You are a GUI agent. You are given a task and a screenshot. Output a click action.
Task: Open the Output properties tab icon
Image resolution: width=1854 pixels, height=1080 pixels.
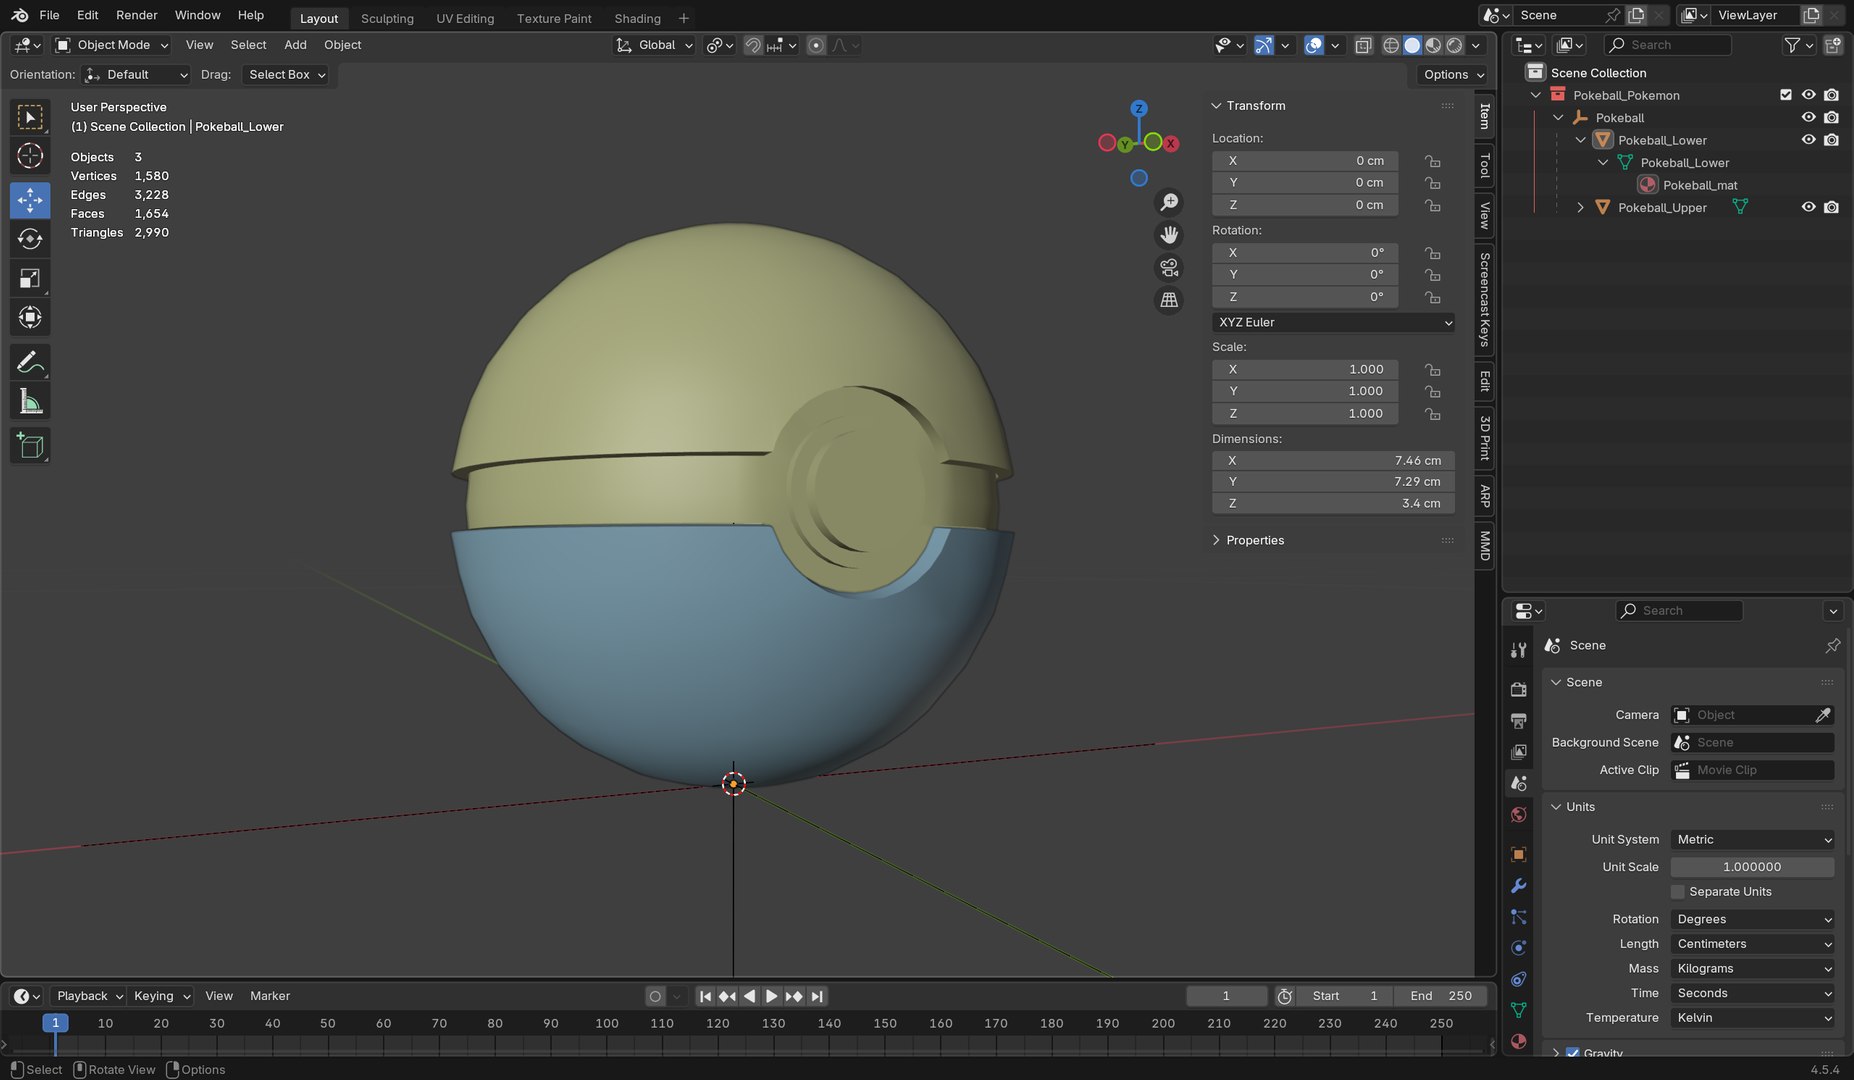(x=1518, y=720)
